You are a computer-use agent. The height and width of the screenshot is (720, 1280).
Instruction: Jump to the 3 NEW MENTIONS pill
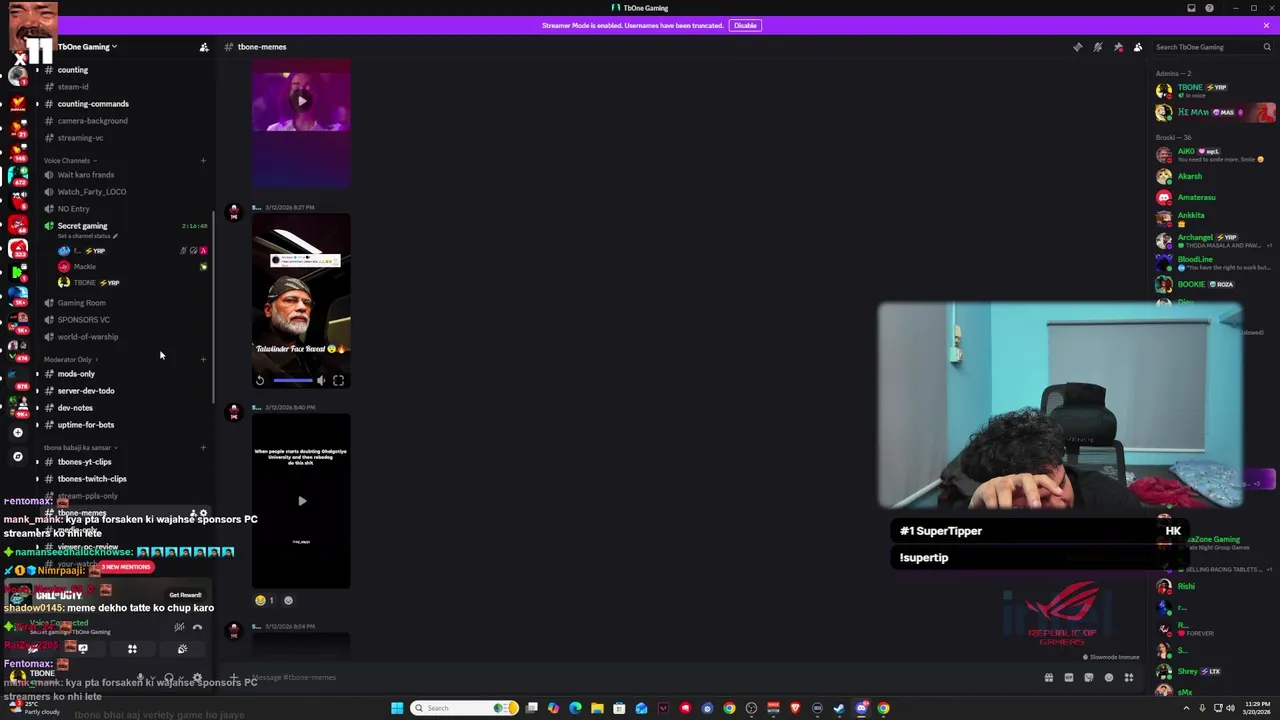126,567
